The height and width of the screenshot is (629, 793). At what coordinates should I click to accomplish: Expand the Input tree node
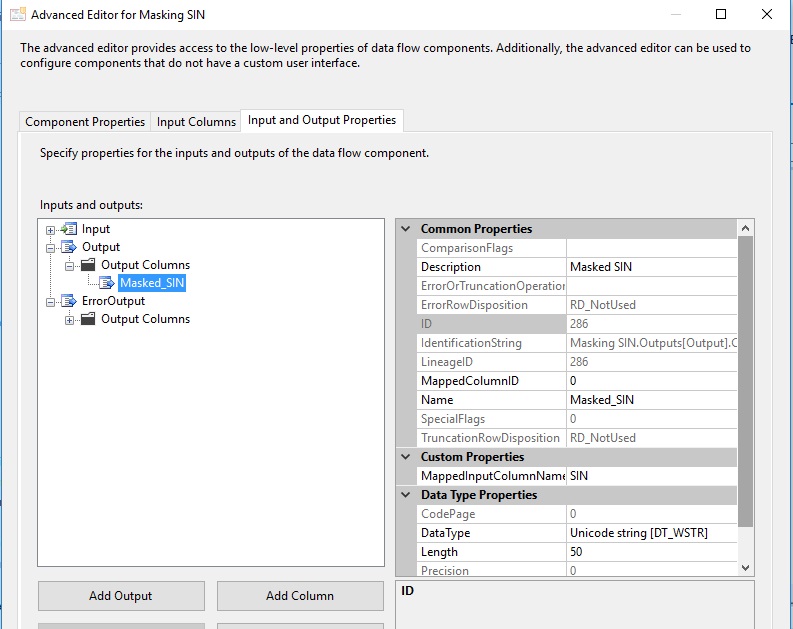pyautogui.click(x=50, y=230)
